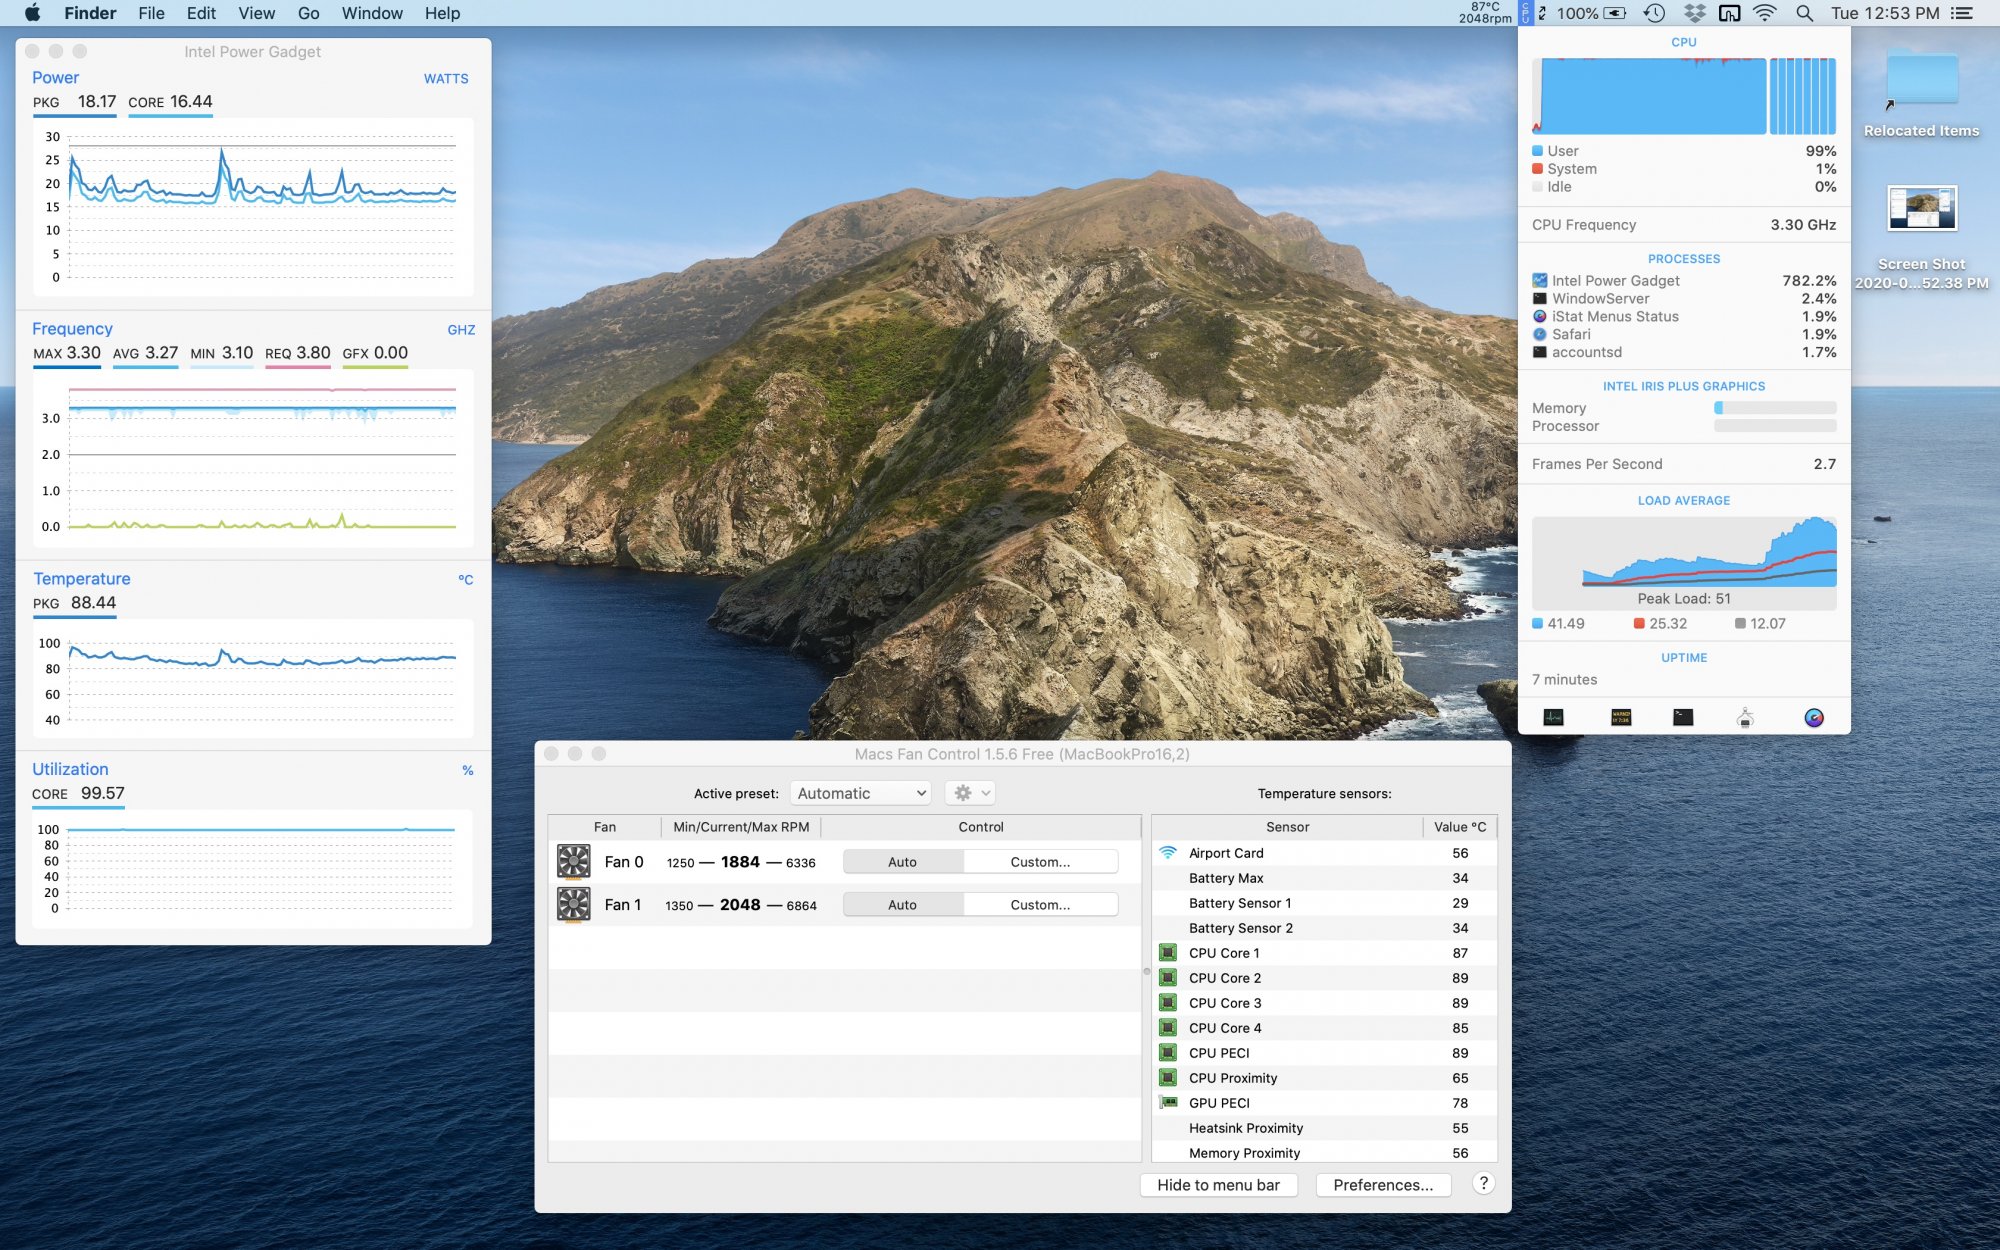Open the Active preset Automatic dropdown
The image size is (2000, 1250).
tap(861, 793)
